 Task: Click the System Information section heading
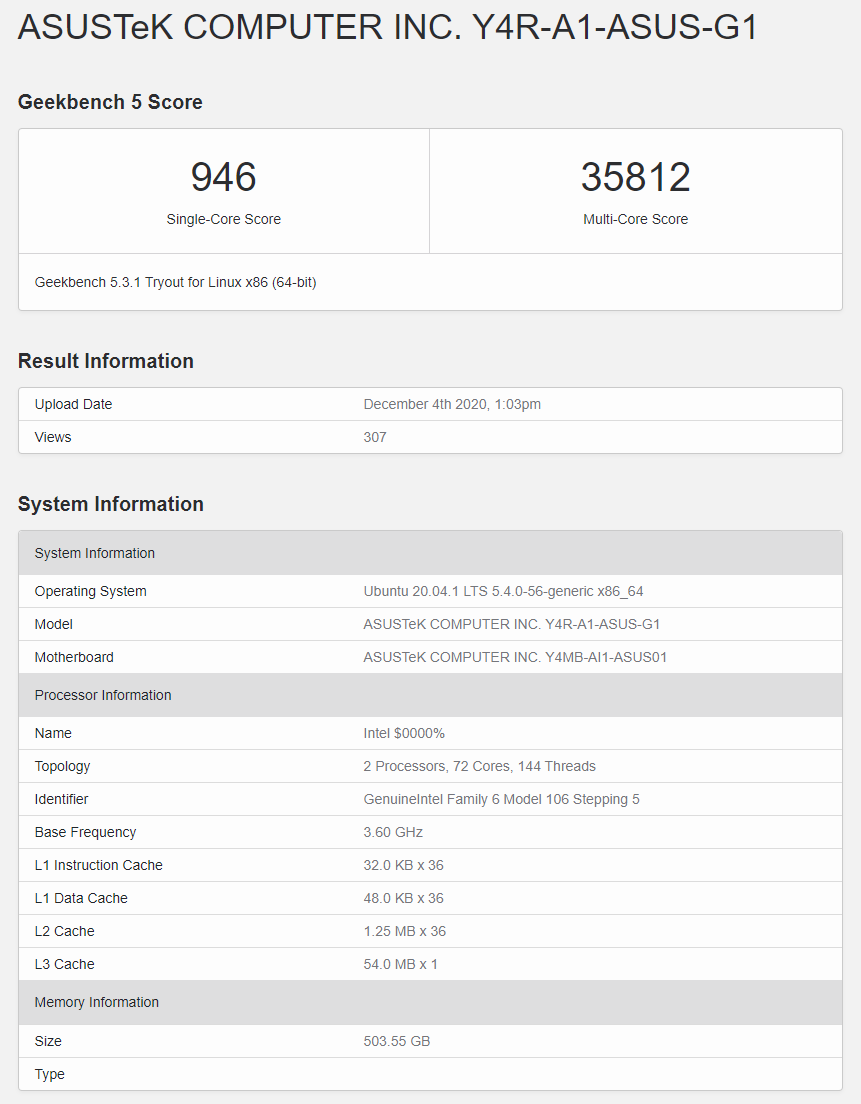point(110,504)
